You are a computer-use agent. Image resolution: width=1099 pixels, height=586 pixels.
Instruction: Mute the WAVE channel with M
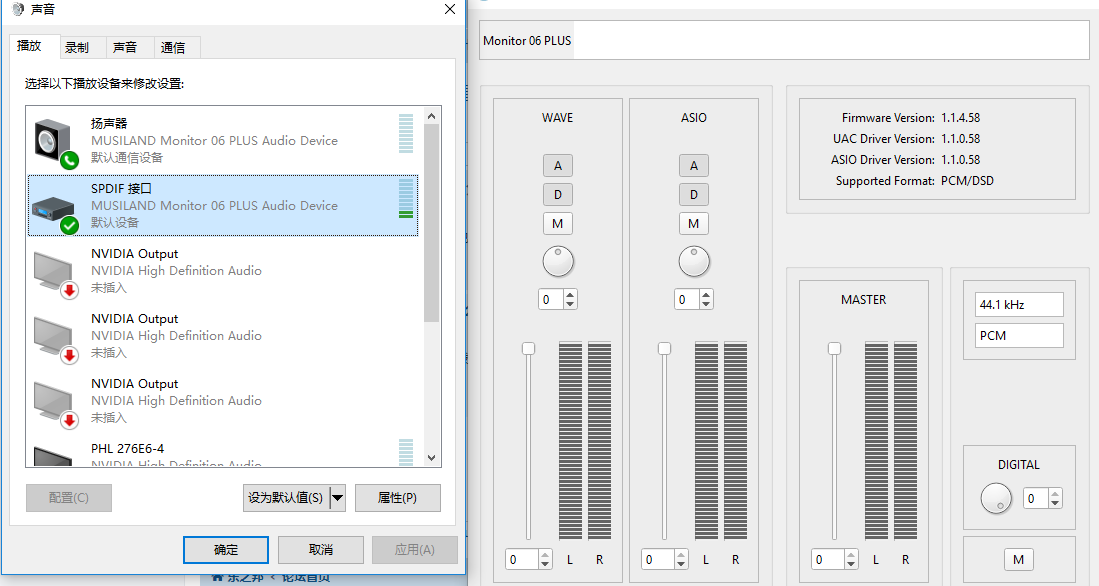[558, 223]
